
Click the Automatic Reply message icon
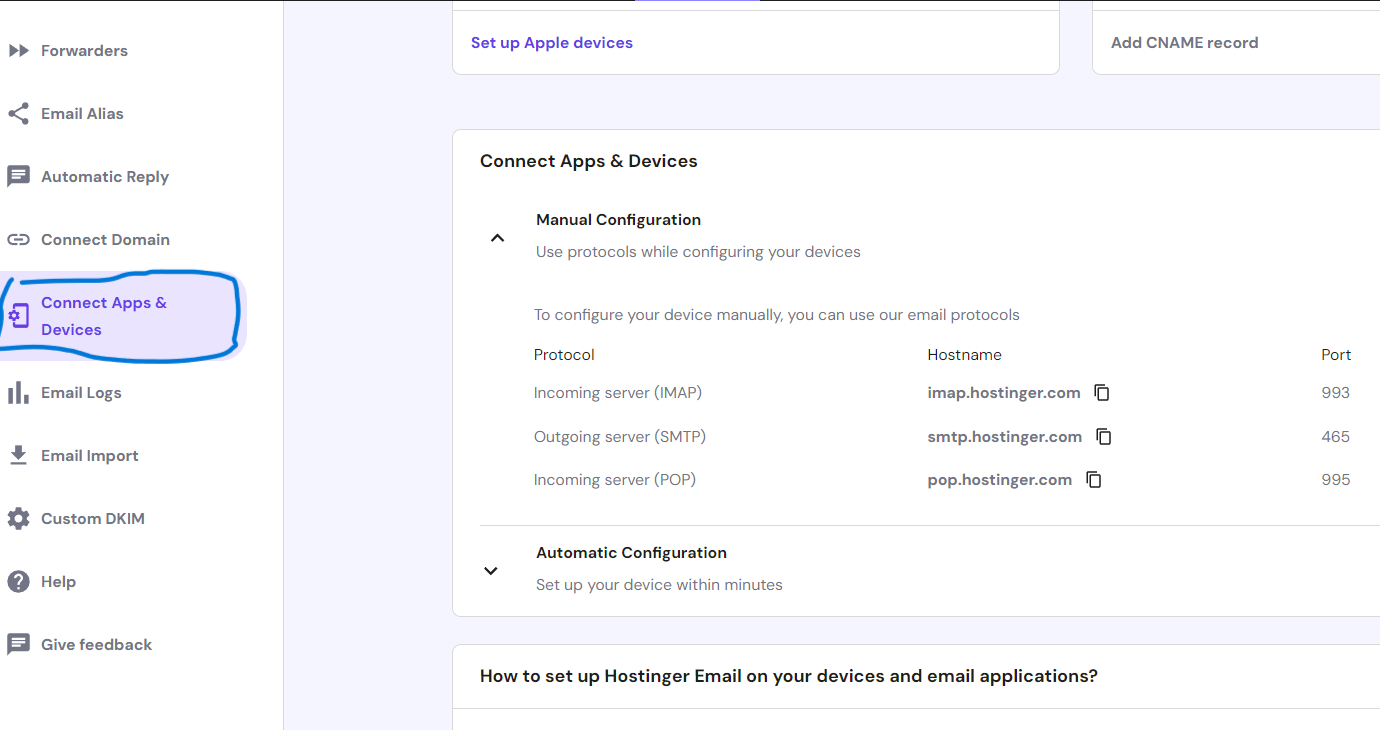18,177
